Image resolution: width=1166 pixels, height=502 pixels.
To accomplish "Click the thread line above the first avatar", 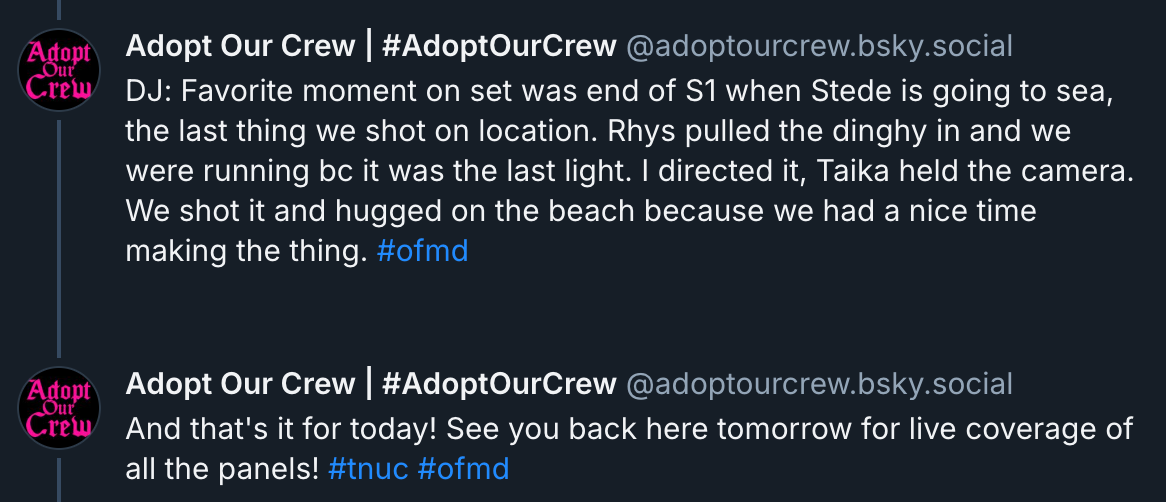I will click(58, 10).
